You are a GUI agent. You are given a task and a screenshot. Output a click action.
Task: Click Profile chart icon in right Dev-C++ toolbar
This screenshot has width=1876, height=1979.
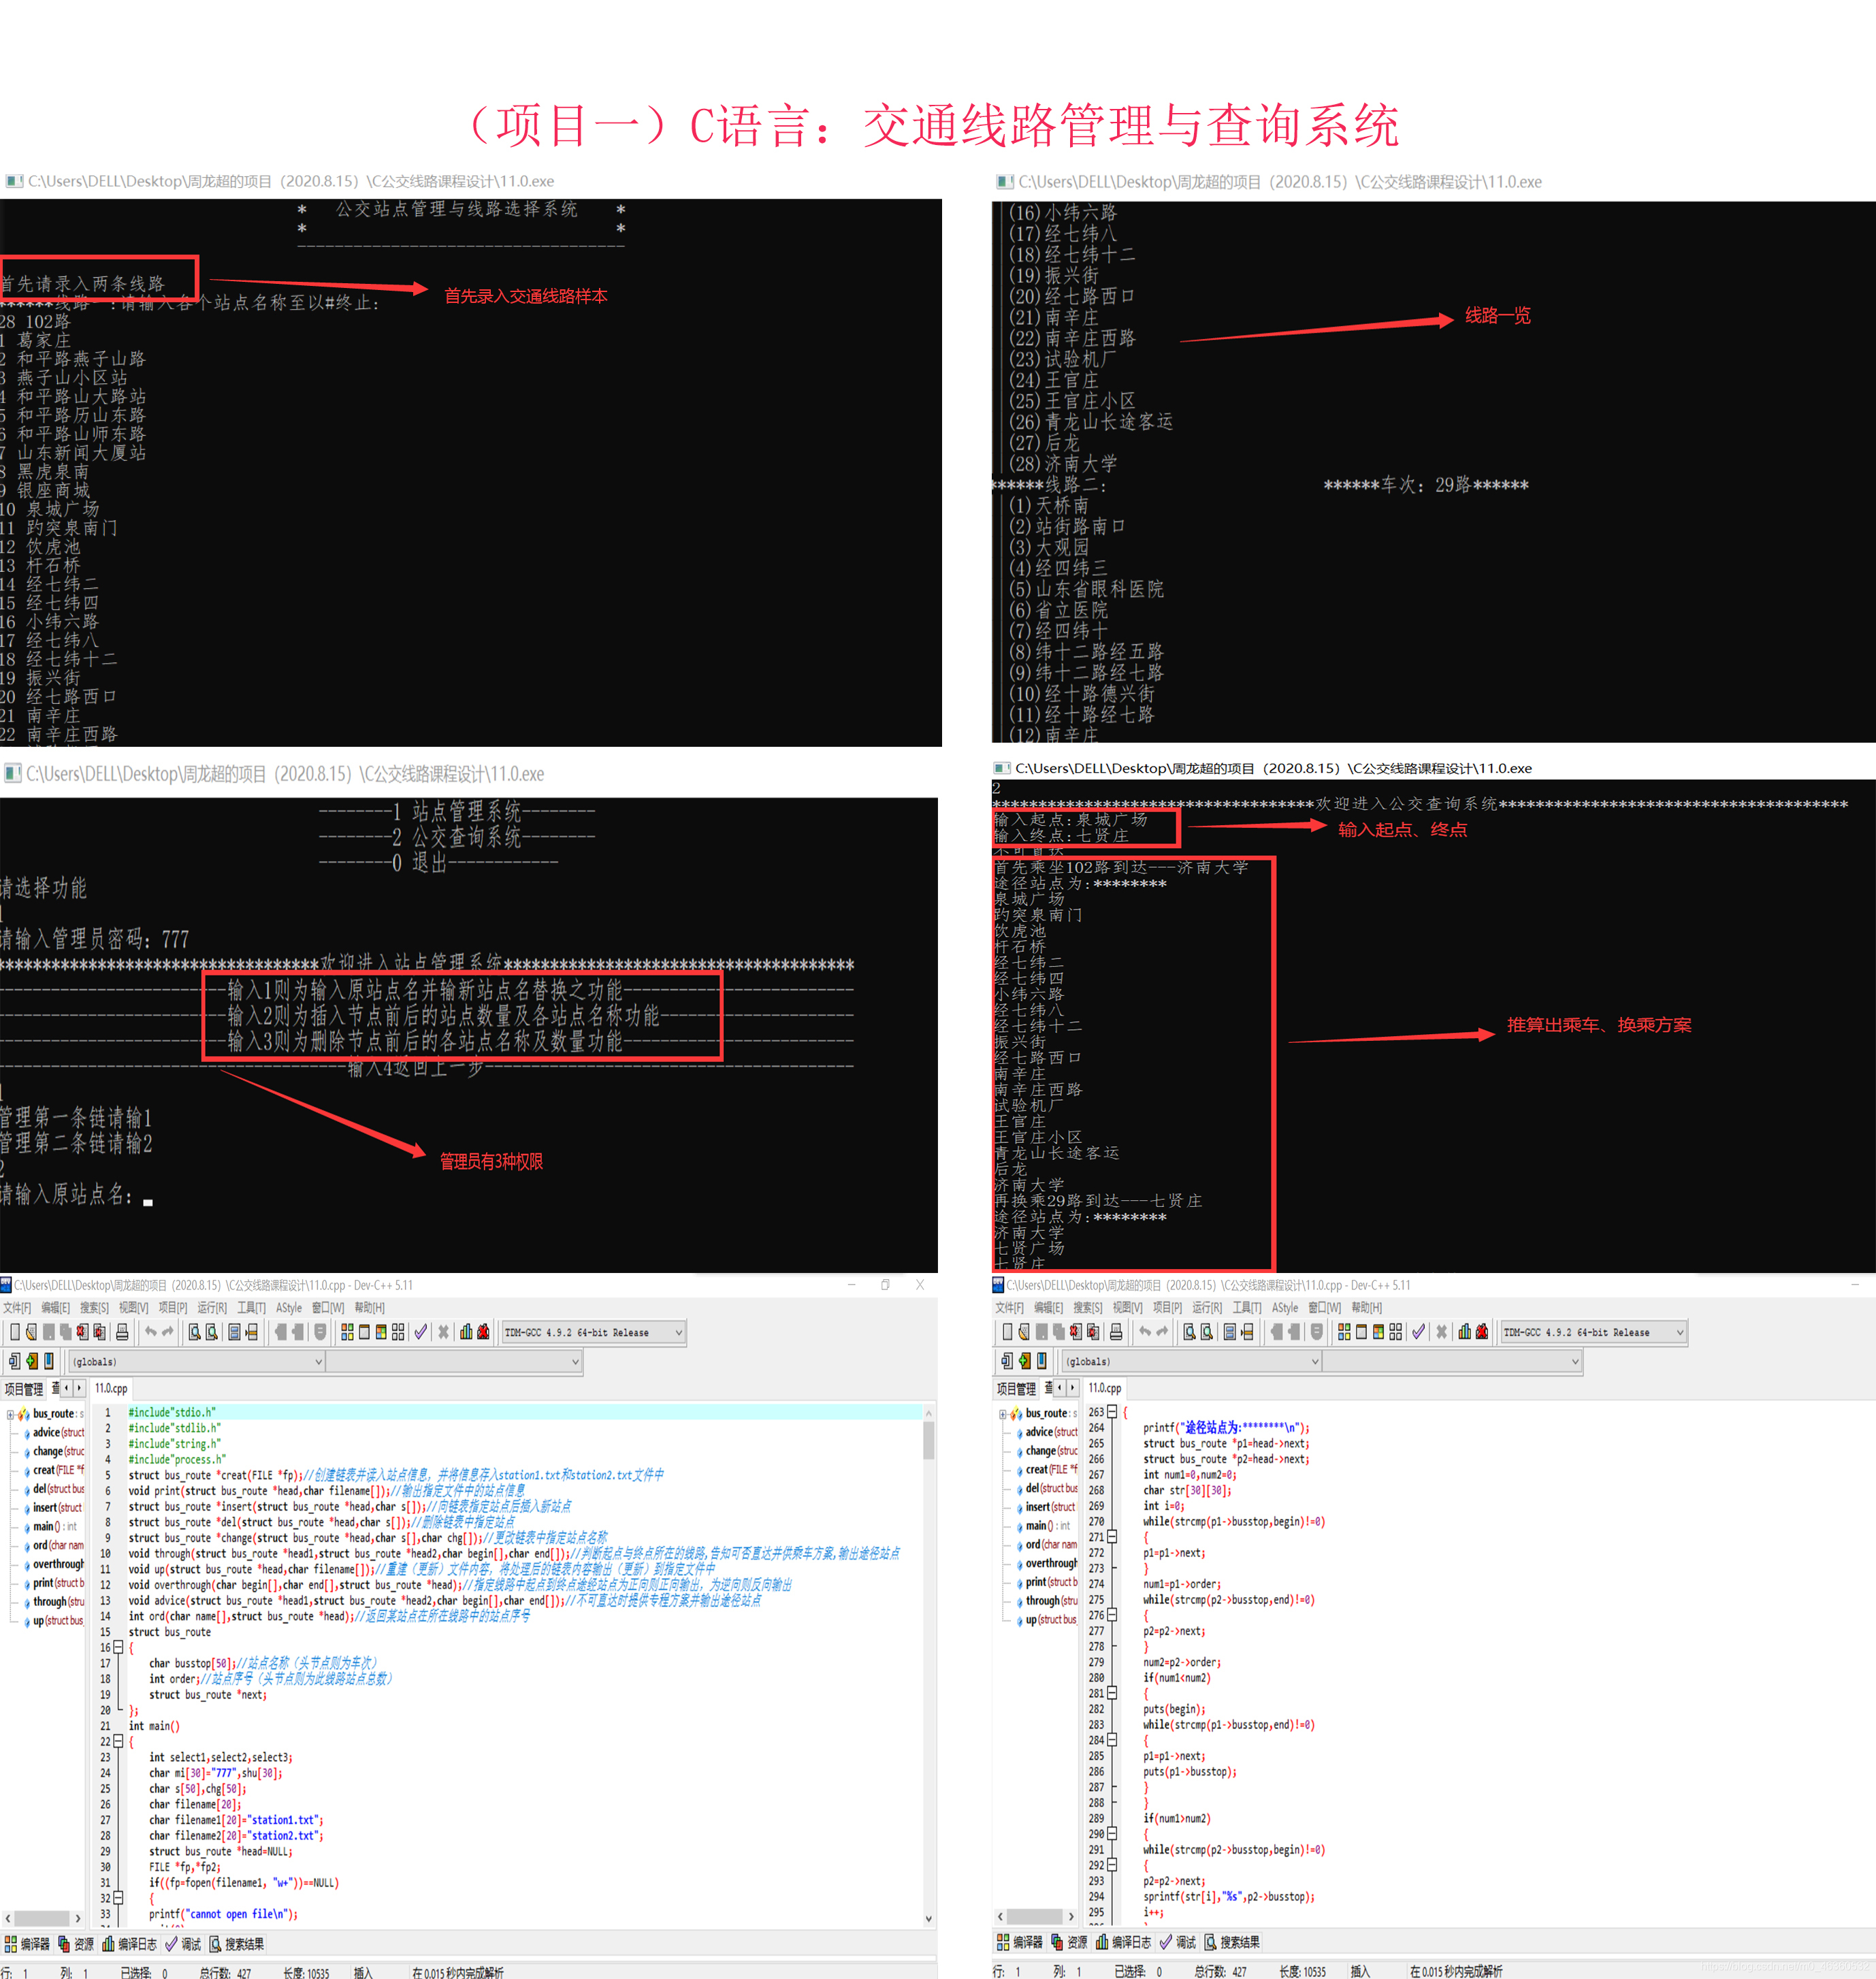(x=1465, y=1332)
